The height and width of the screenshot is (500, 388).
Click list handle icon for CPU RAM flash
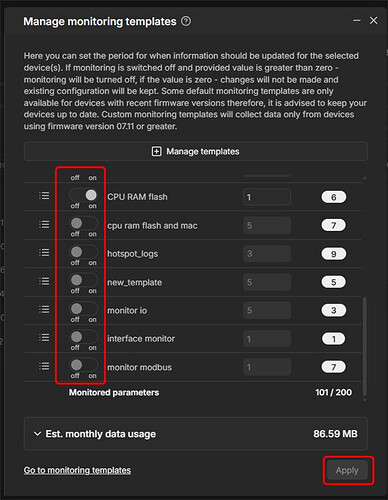coord(44,196)
